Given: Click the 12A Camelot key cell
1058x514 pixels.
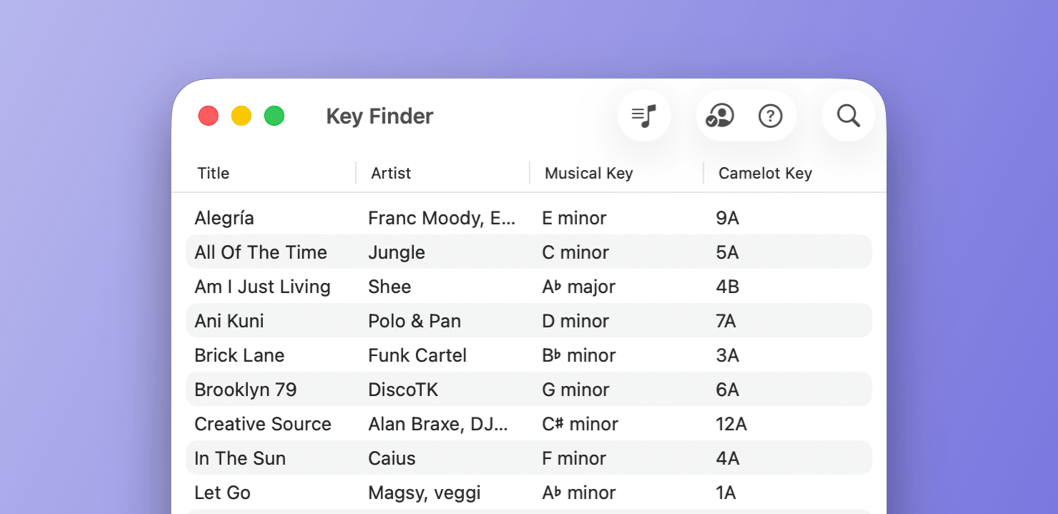Looking at the screenshot, I should (731, 424).
